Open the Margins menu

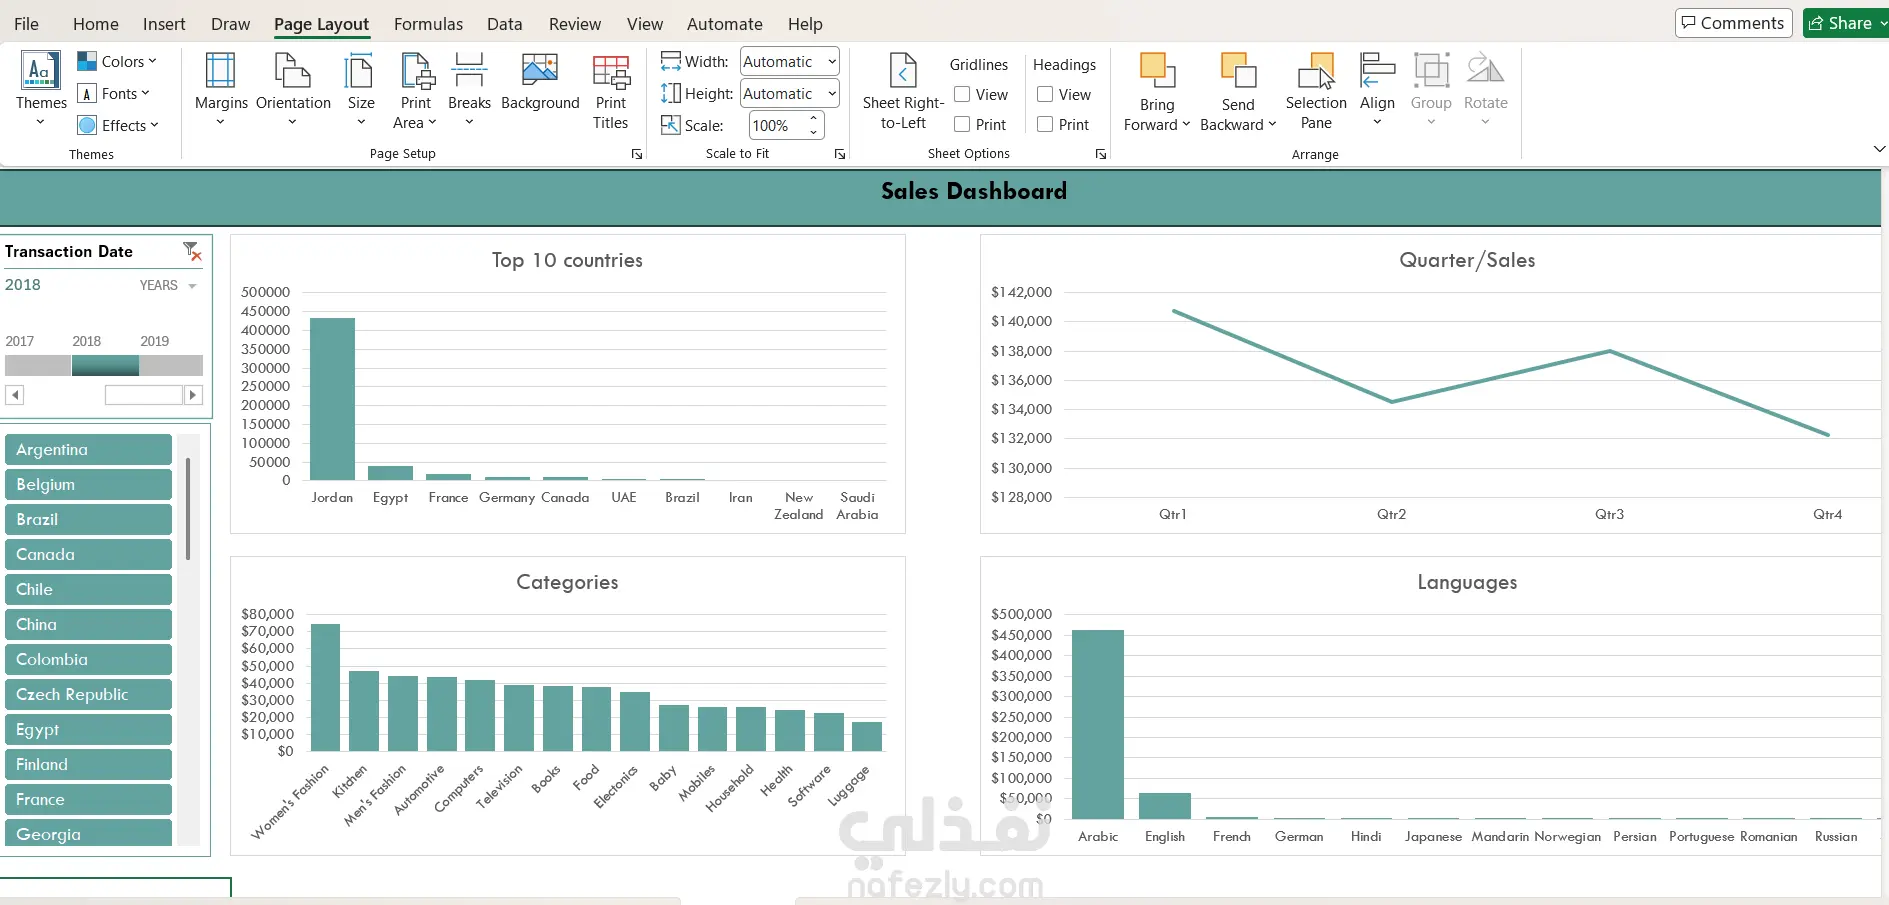coord(221,90)
